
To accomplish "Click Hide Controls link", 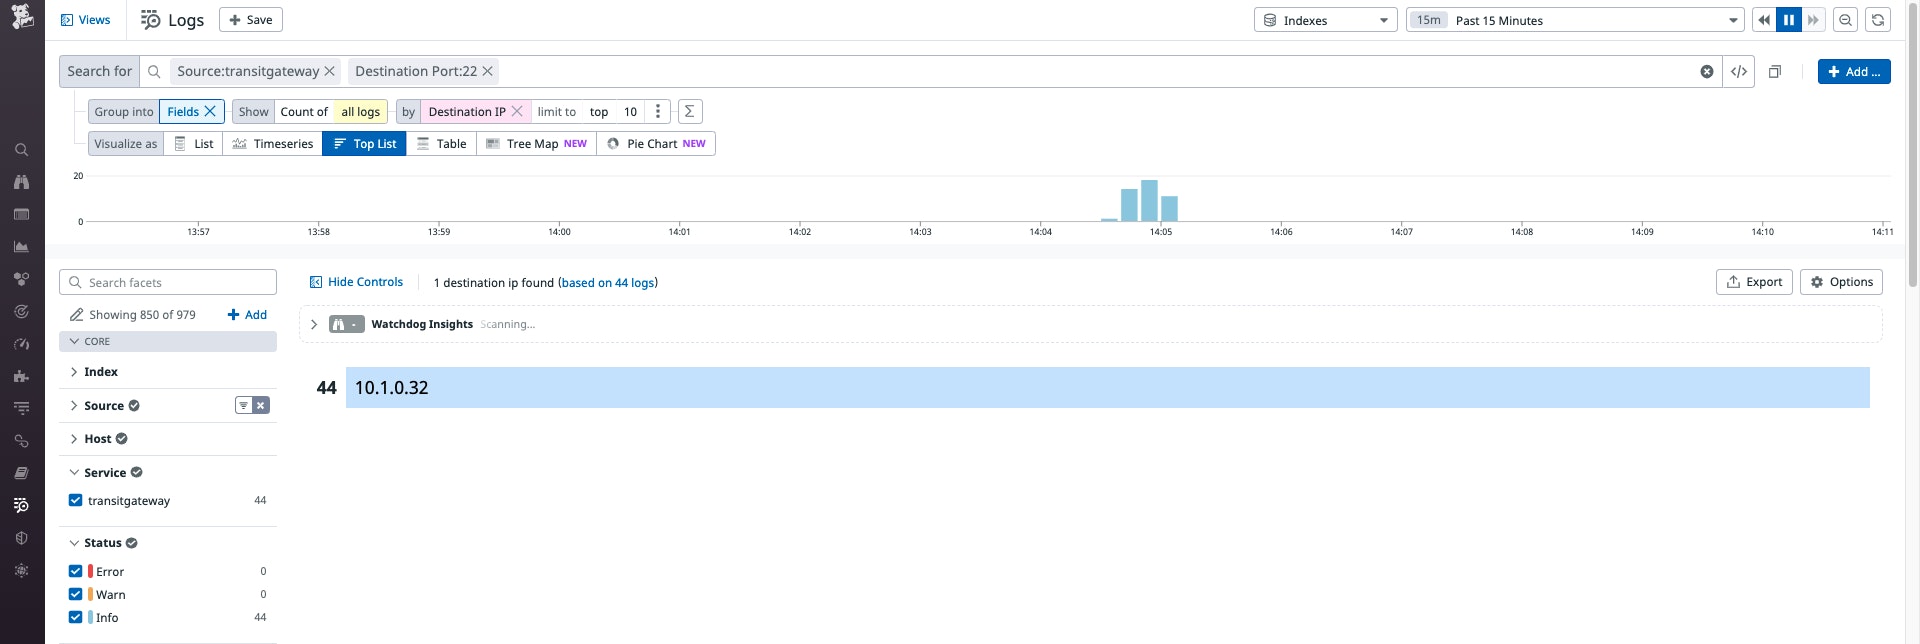I will [356, 282].
